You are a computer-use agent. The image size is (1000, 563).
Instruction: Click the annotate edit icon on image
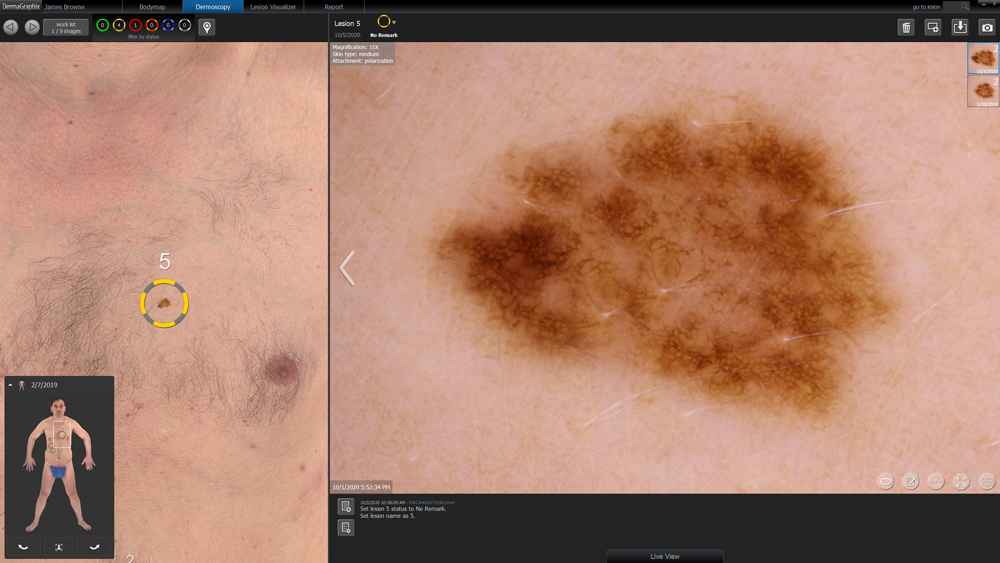tap(911, 481)
